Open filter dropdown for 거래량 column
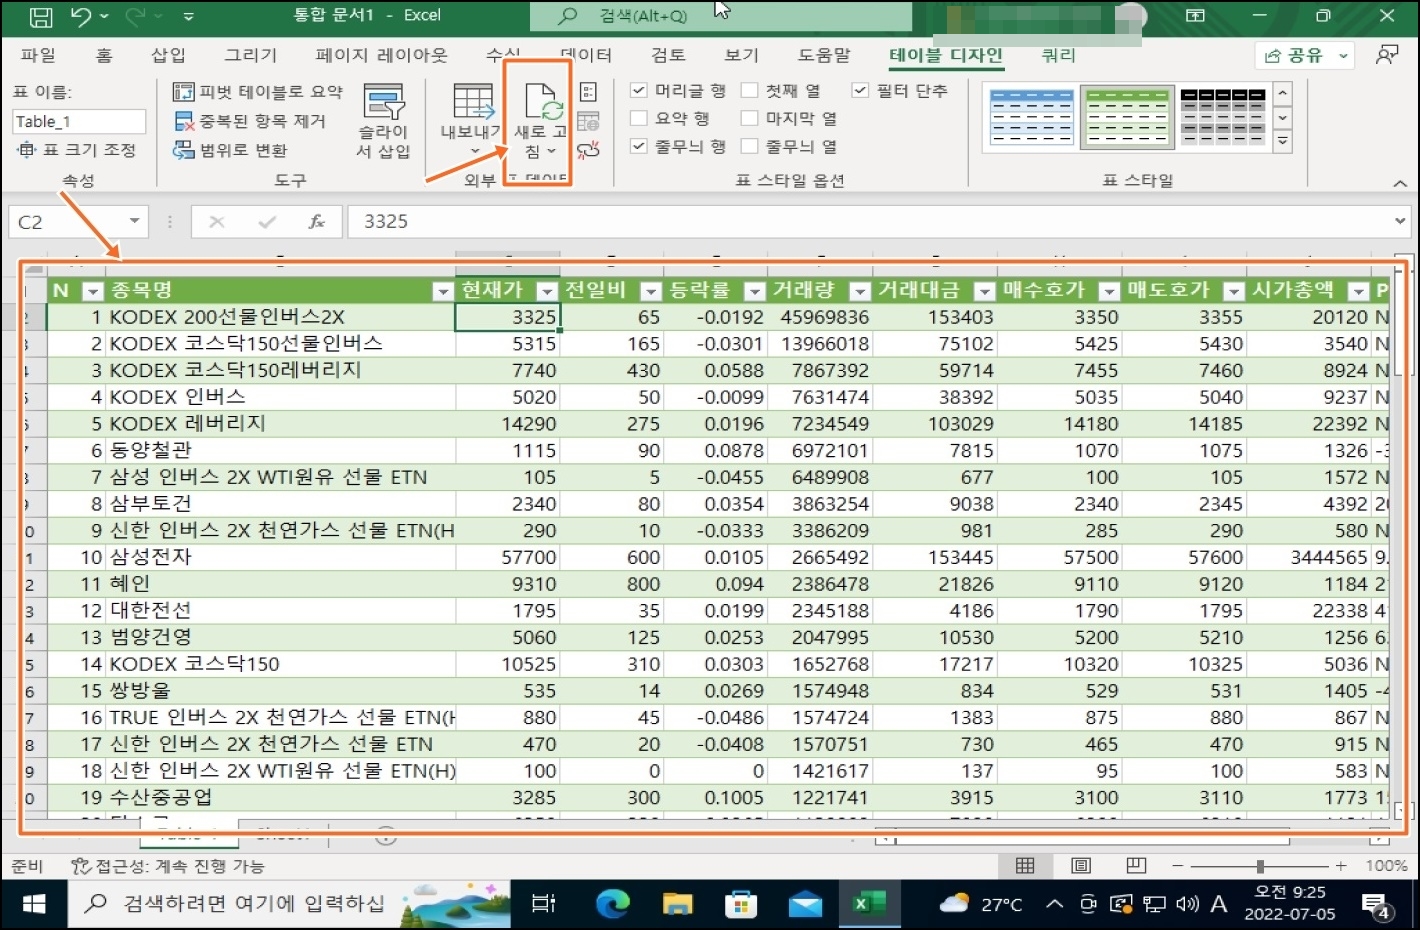This screenshot has width=1420, height=930. point(860,291)
